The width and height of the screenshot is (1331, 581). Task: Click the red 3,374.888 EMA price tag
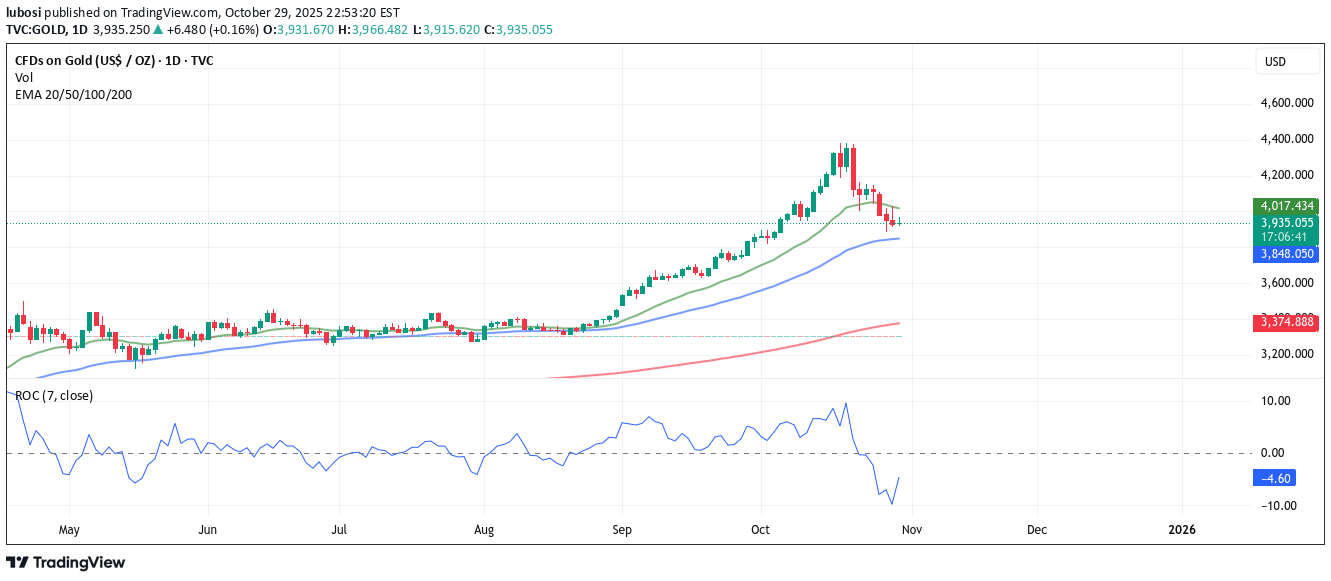1285,322
